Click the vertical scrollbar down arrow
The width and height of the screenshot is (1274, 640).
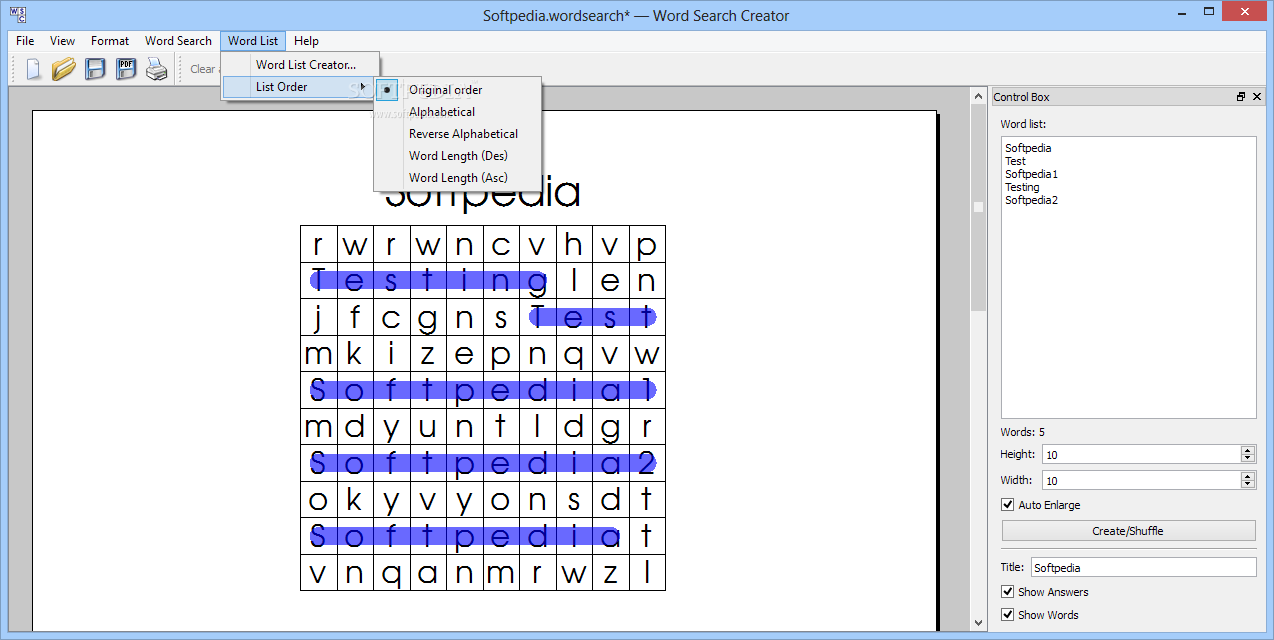point(979,623)
